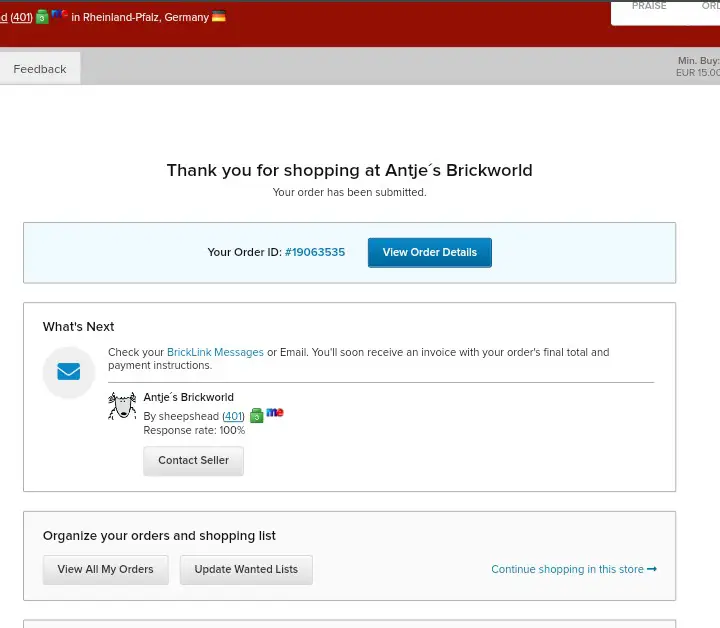Image resolution: width=720 pixels, height=628 pixels.
Task: Open order ID #19063535 link
Action: pyautogui.click(x=315, y=252)
